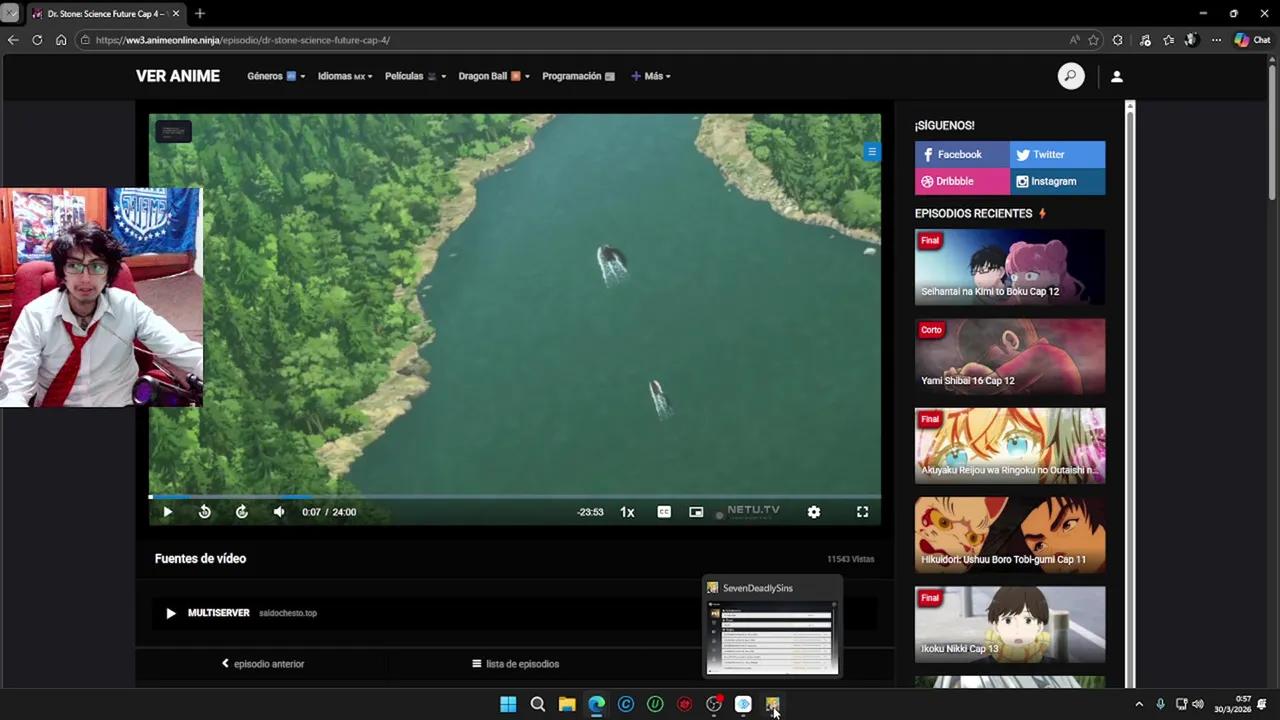Open the Facebook follow button
The width and height of the screenshot is (1280, 720).
tap(962, 154)
